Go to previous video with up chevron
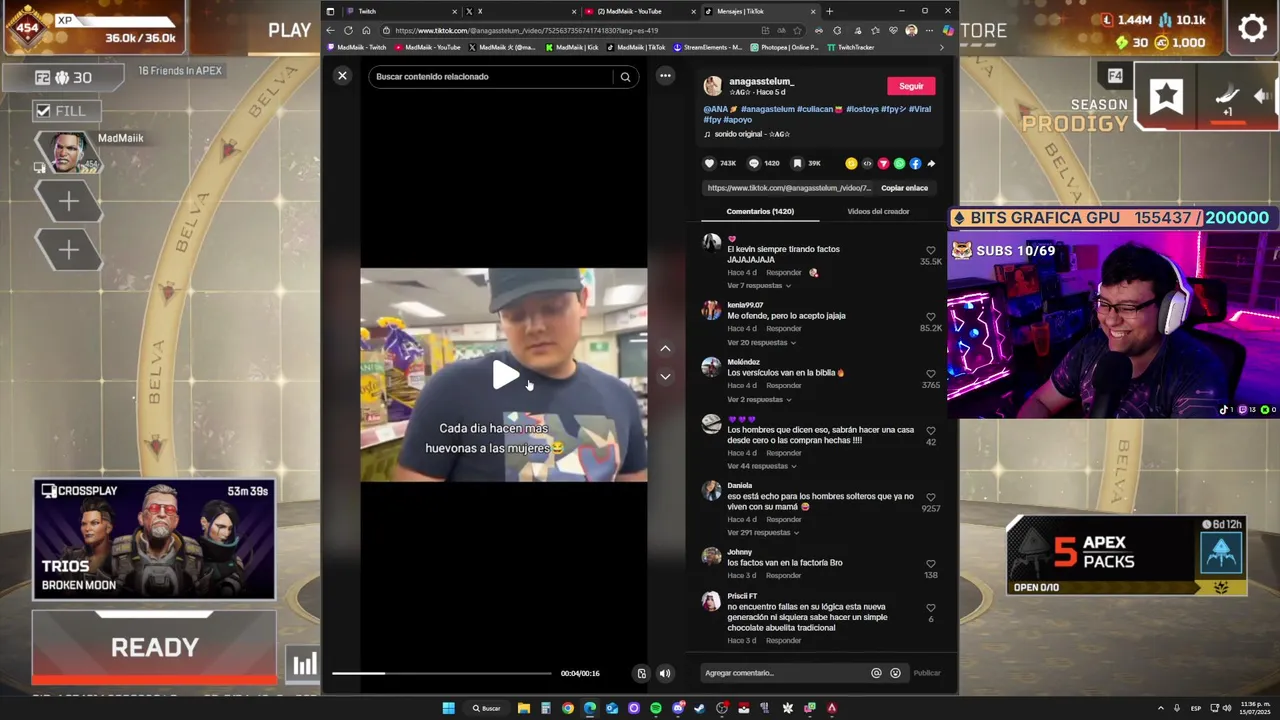1280x720 pixels. tap(665, 348)
